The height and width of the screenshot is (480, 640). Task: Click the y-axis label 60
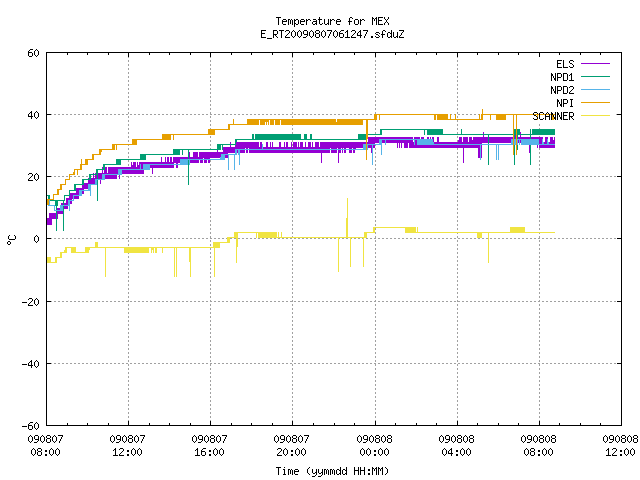(x=33, y=53)
